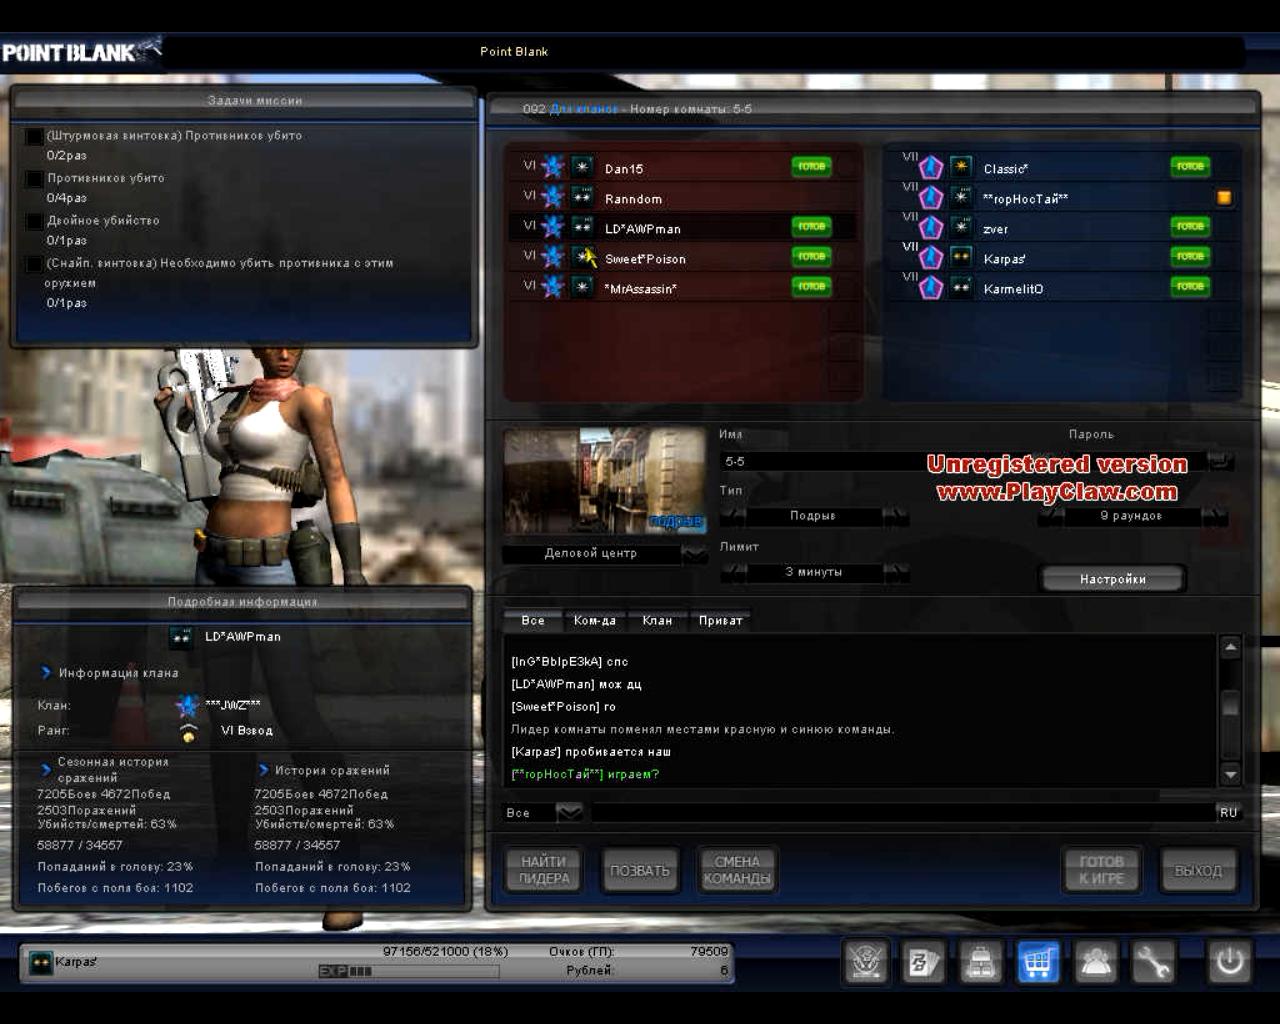Image resolution: width=1280 pixels, height=1024 pixels.
Task: Click the Деловой центр map thumbnail
Action: click(603, 482)
